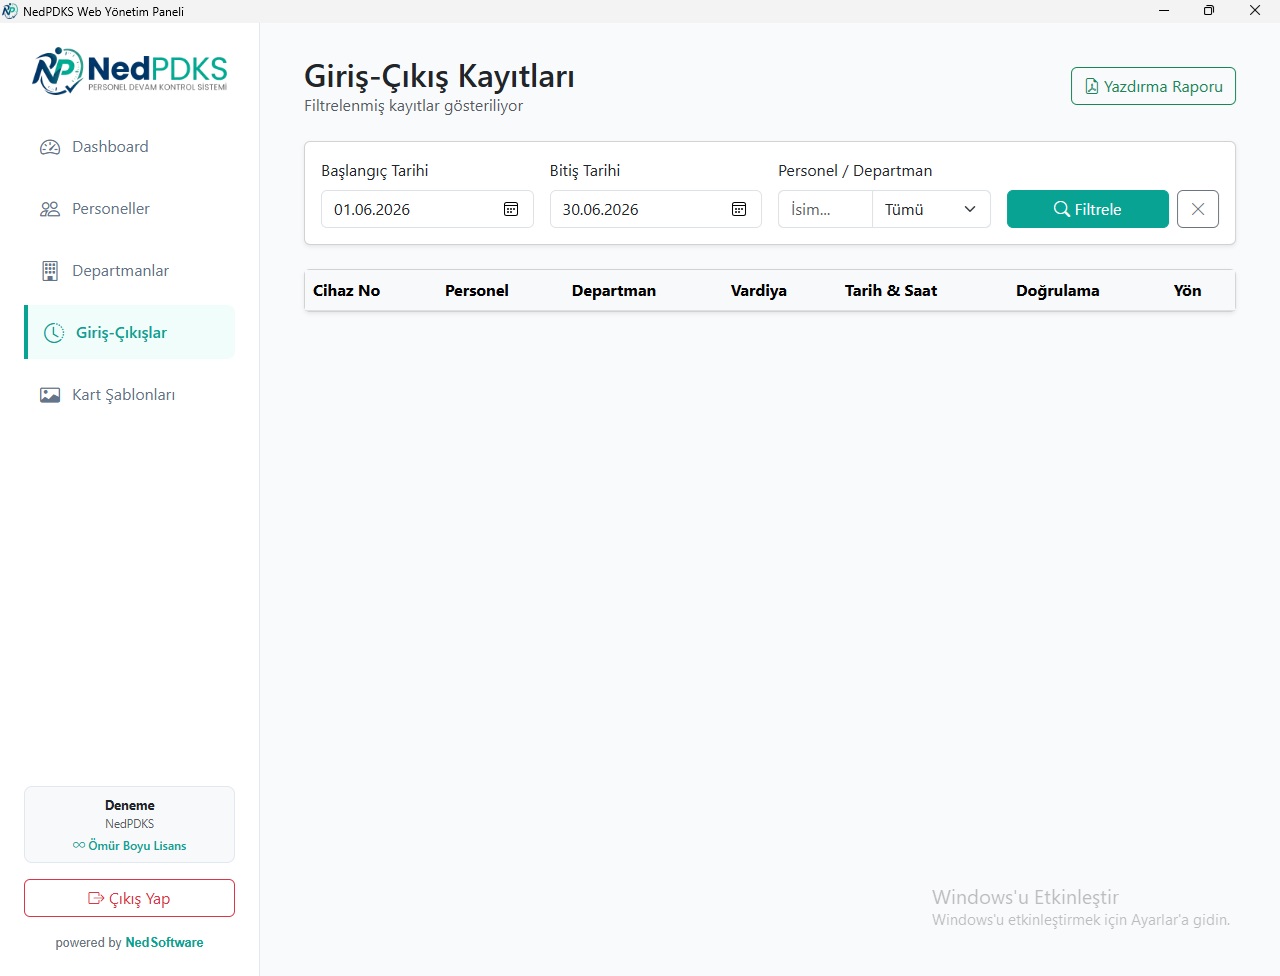Open calendar picker for Bitiş Tarihi
Screen dimensions: 1280x976
(x=739, y=209)
